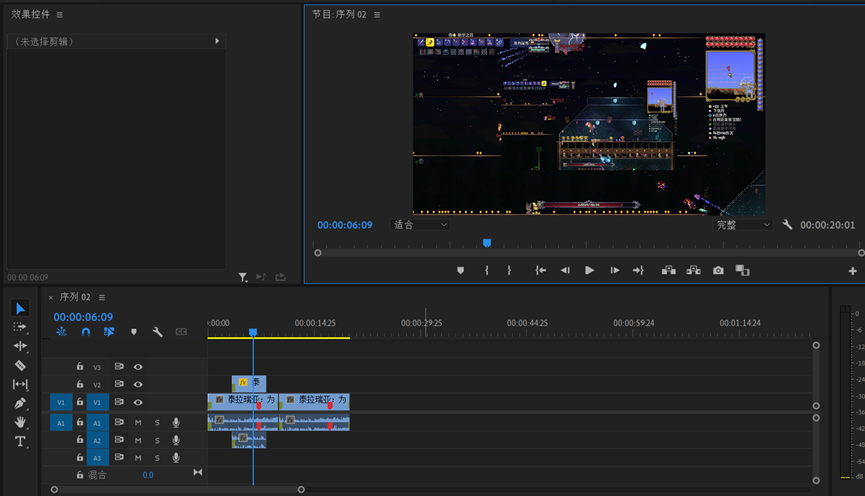
Task: Select the Razor tool in the toolbar
Action: coord(20,365)
